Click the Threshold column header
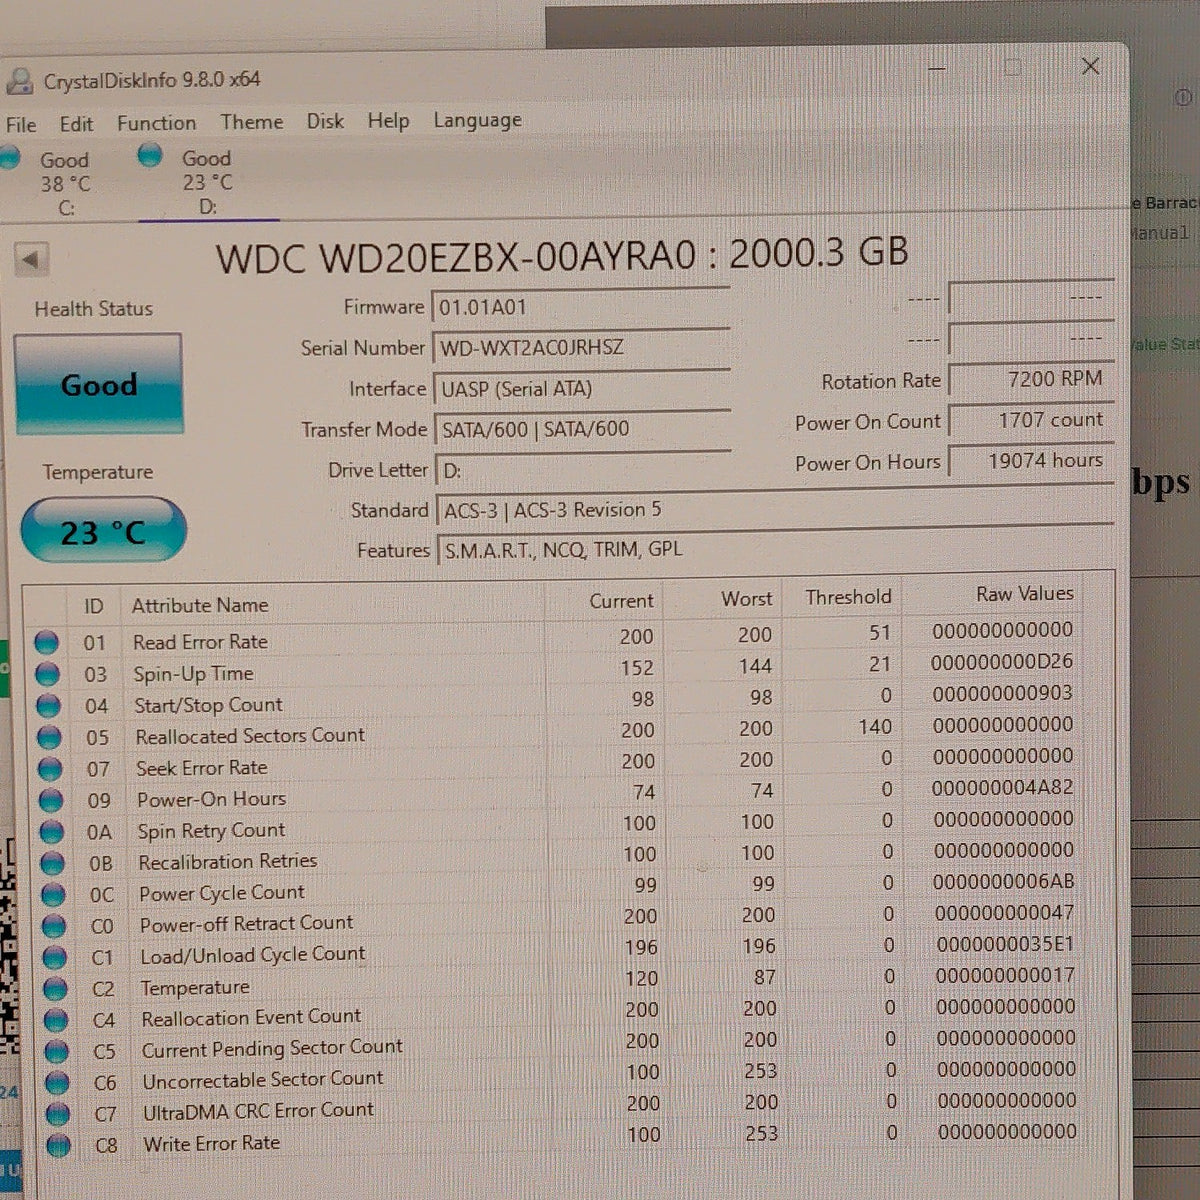The image size is (1200, 1200). (848, 597)
